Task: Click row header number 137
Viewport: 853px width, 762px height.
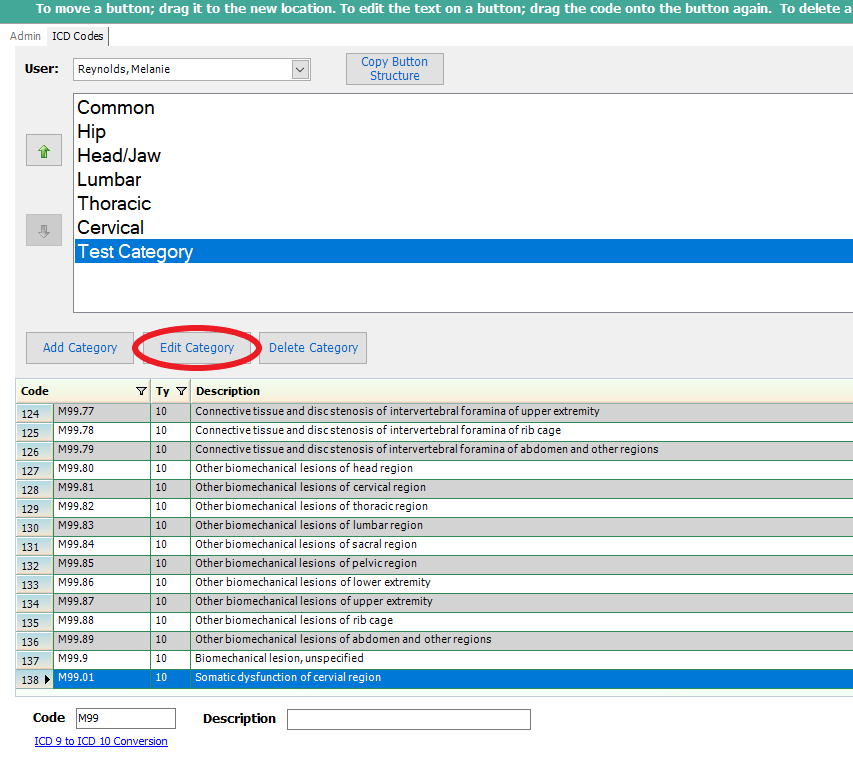Action: (x=30, y=661)
